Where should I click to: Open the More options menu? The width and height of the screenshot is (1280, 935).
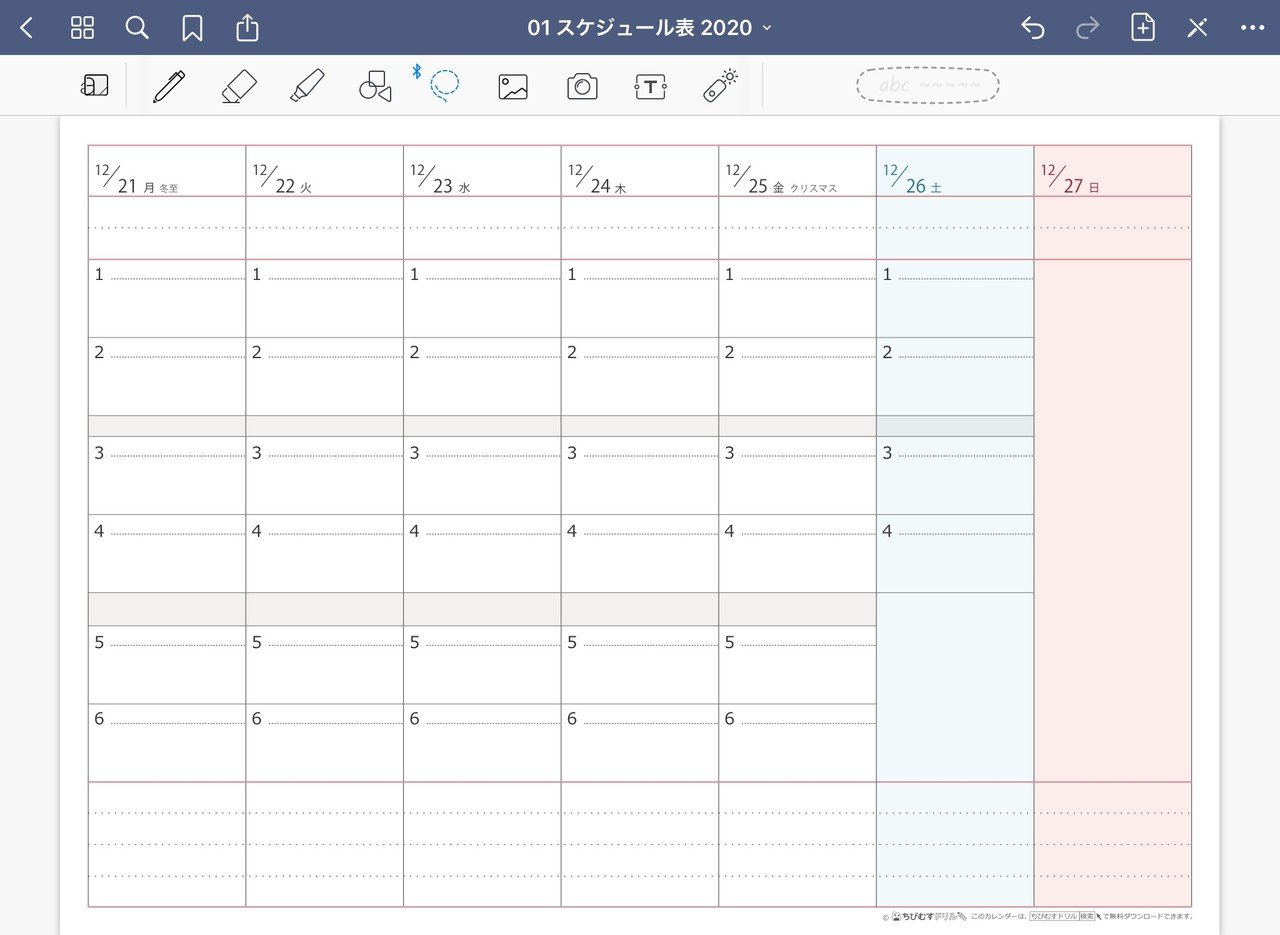pos(1252,27)
